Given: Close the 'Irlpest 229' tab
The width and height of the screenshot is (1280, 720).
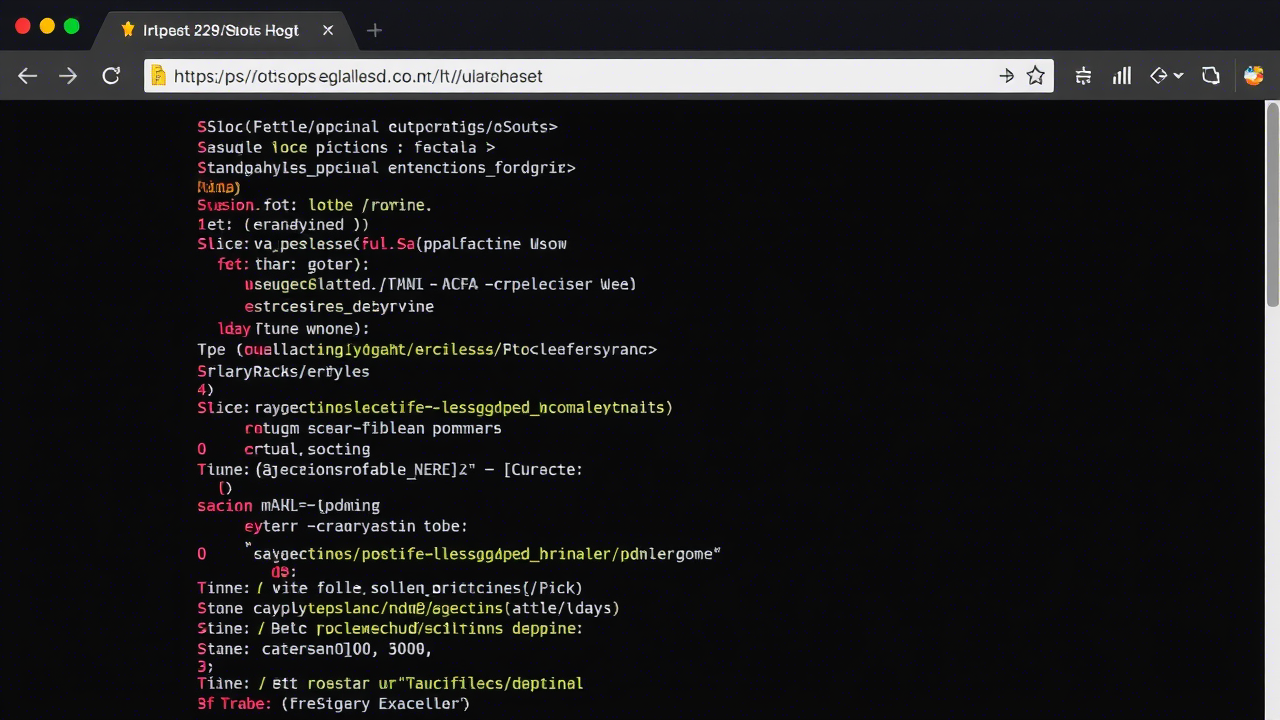Looking at the screenshot, I should click(327, 30).
